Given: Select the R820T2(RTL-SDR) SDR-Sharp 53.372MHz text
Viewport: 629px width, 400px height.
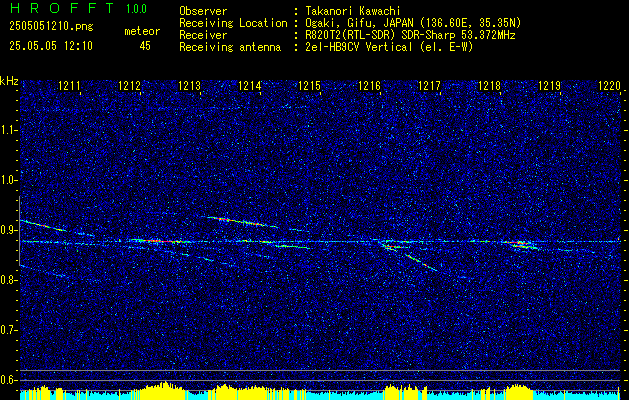Looking at the screenshot, I should [410, 35].
